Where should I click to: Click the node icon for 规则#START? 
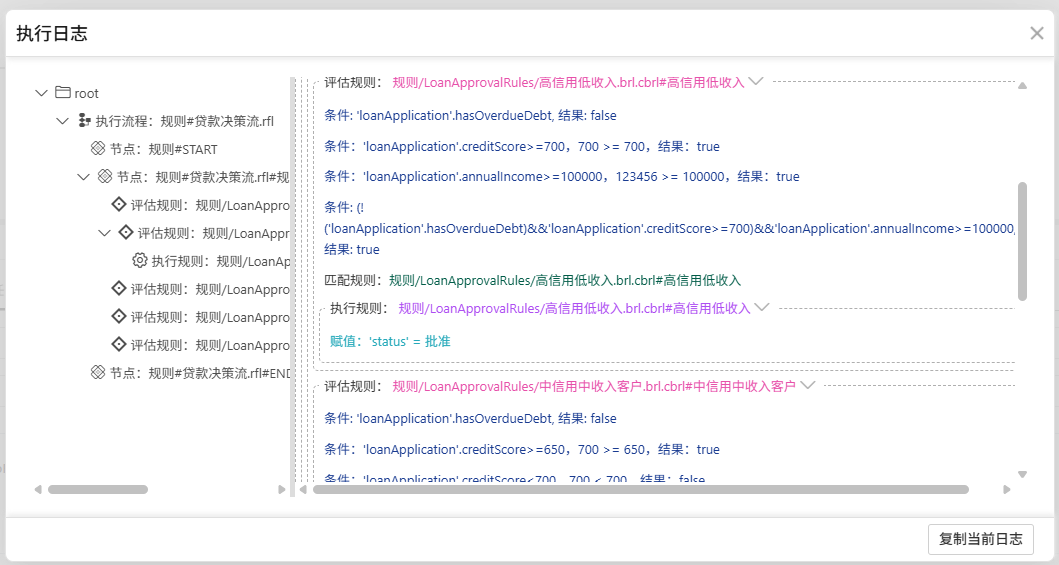[x=98, y=148]
